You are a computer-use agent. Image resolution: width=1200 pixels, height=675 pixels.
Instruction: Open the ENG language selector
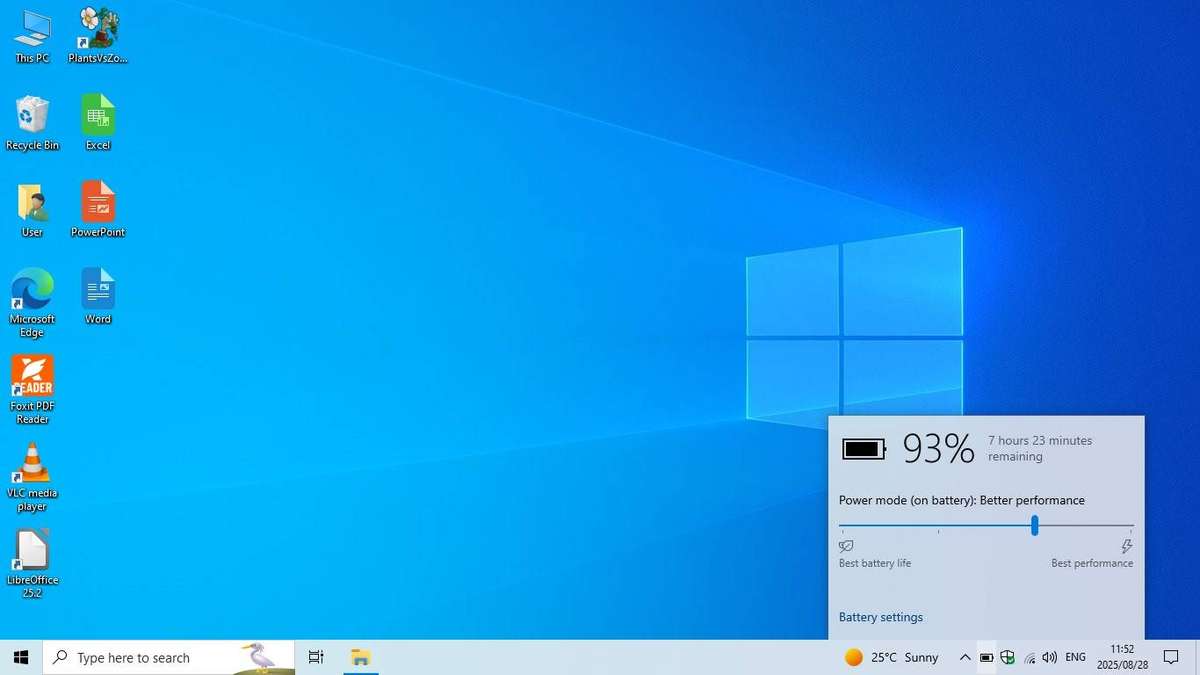[x=1075, y=657]
